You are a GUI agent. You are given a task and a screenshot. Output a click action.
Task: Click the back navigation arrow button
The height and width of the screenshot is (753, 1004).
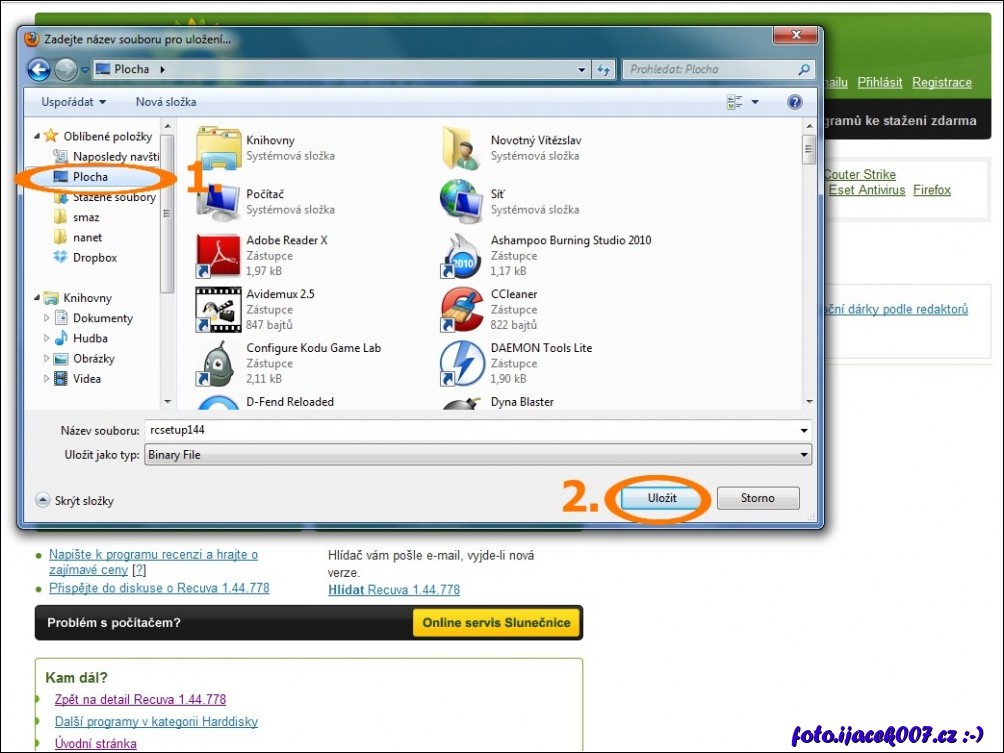(39, 70)
